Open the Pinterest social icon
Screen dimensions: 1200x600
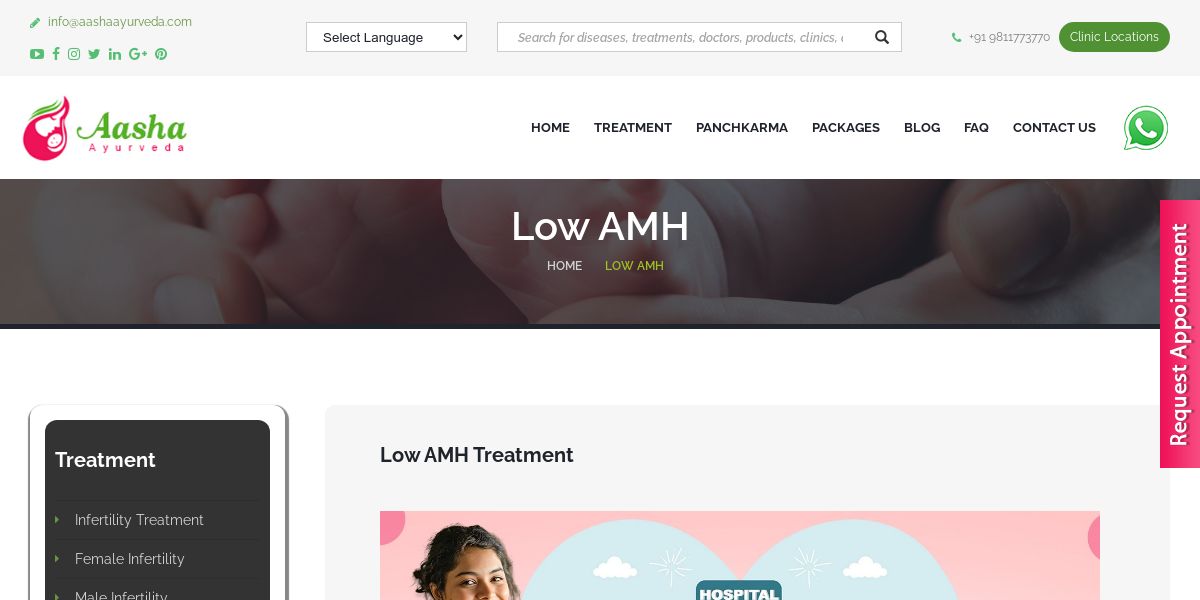pyautogui.click(x=161, y=54)
